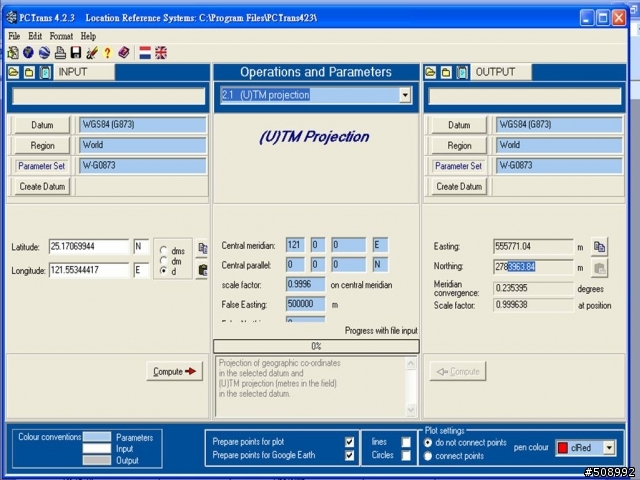
Task: Toggle Prepare points for Google Earth checkbox
Action: point(349,455)
